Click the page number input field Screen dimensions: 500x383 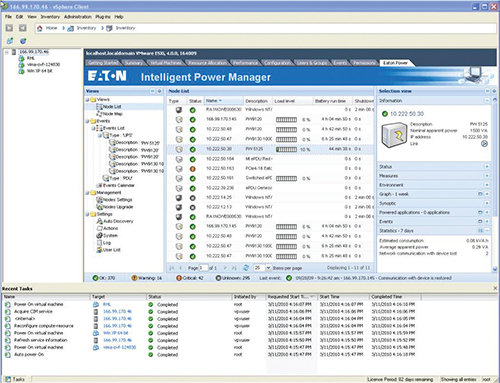(203, 268)
